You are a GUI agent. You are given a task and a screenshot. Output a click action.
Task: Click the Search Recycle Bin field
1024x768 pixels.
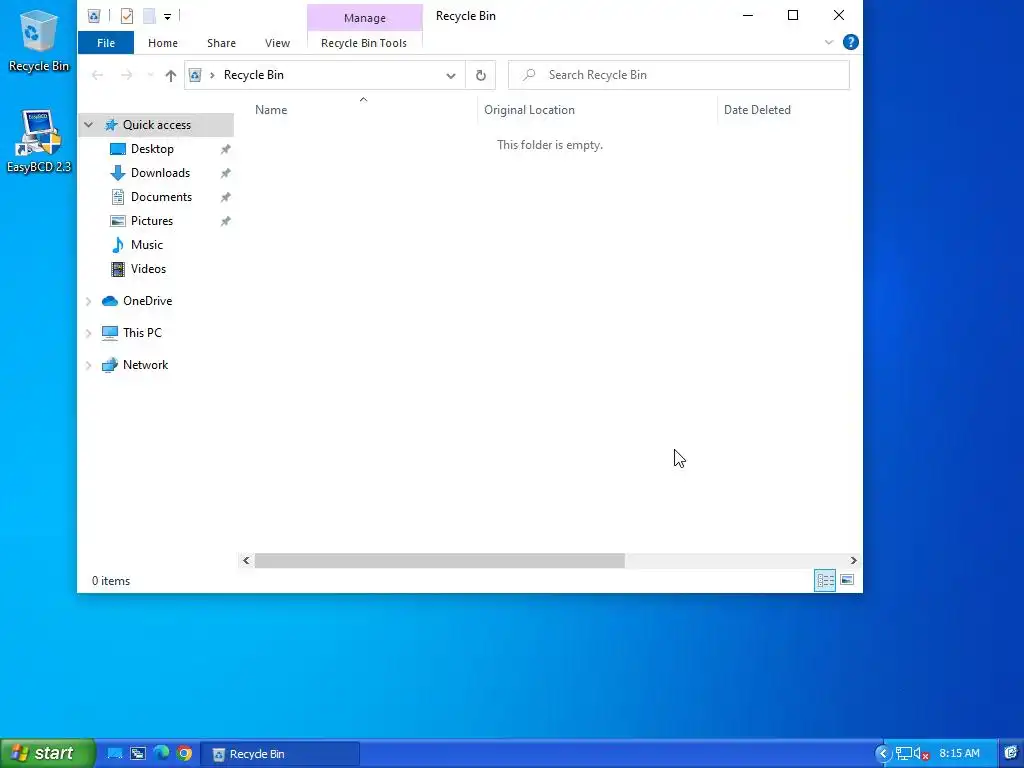coord(679,75)
